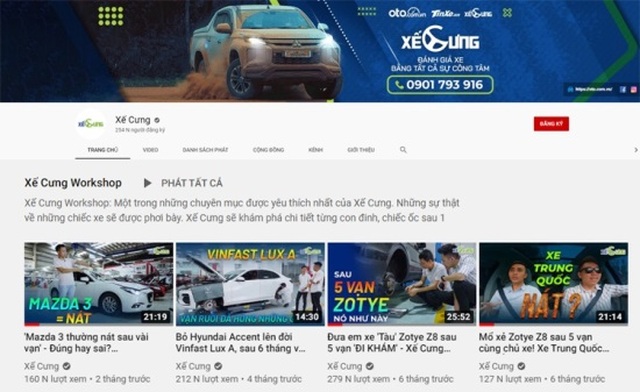Click the title 'Bỏ Hyundai Accent lên đời Vinfast'
Viewport: 640px width, 392px height.
click(x=240, y=343)
